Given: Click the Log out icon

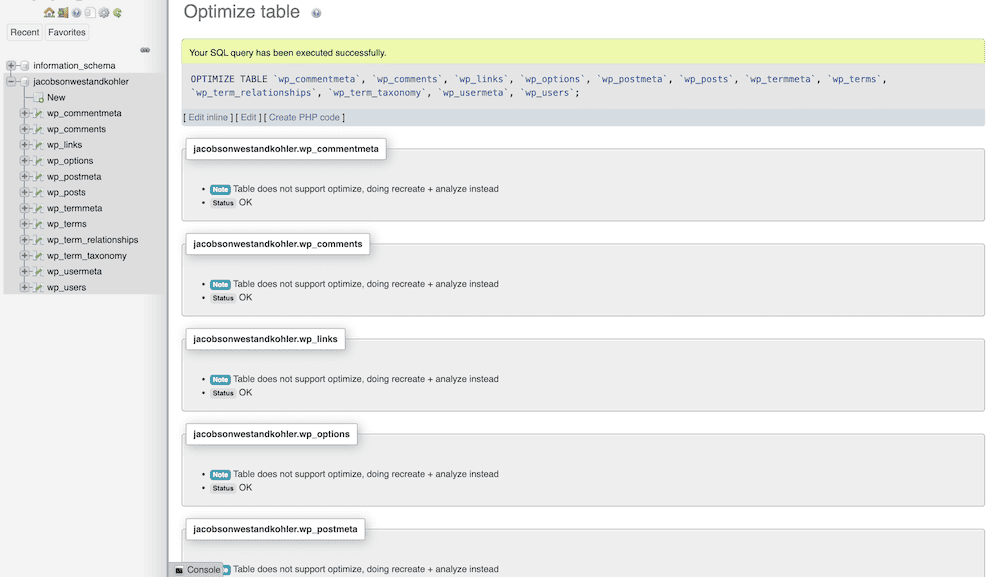Looking at the screenshot, I should pyautogui.click(x=62, y=12).
